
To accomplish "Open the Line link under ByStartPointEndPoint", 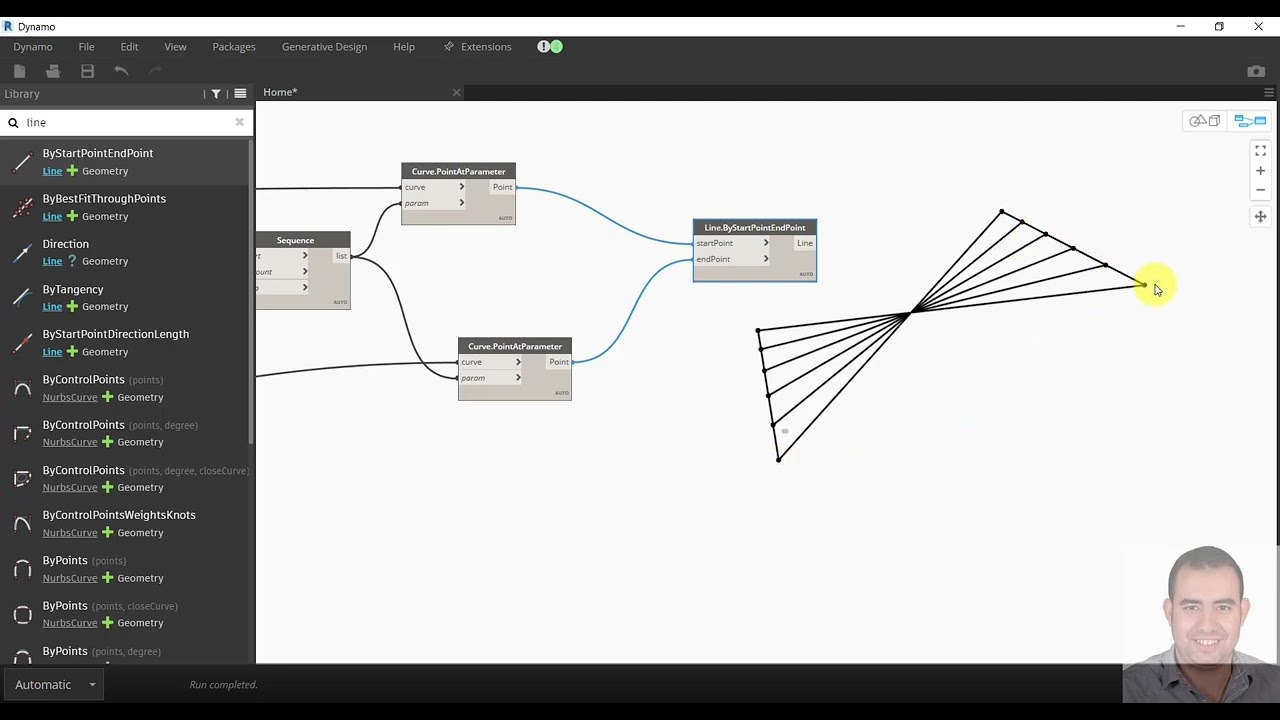I will (x=52, y=171).
